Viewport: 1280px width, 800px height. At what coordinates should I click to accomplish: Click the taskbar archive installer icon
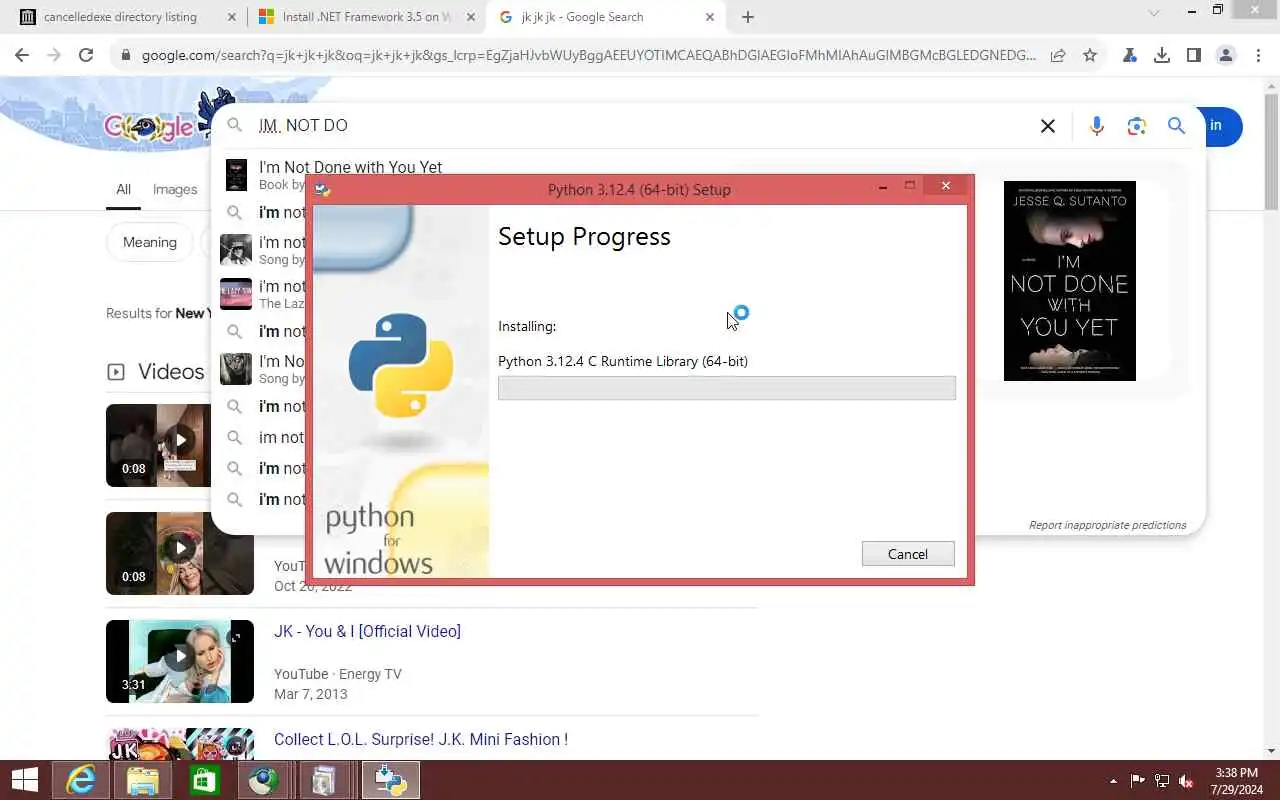324,780
